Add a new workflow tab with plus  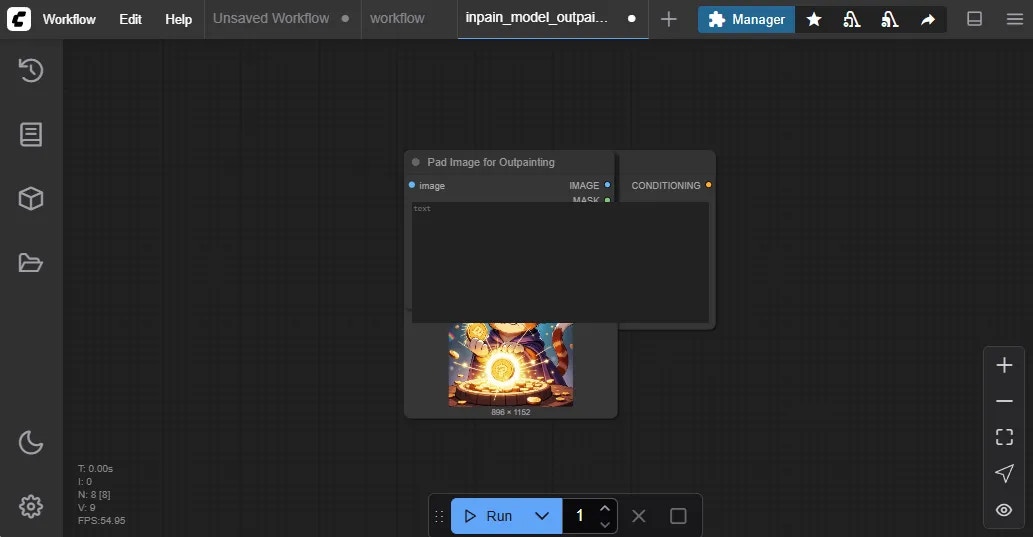click(669, 19)
